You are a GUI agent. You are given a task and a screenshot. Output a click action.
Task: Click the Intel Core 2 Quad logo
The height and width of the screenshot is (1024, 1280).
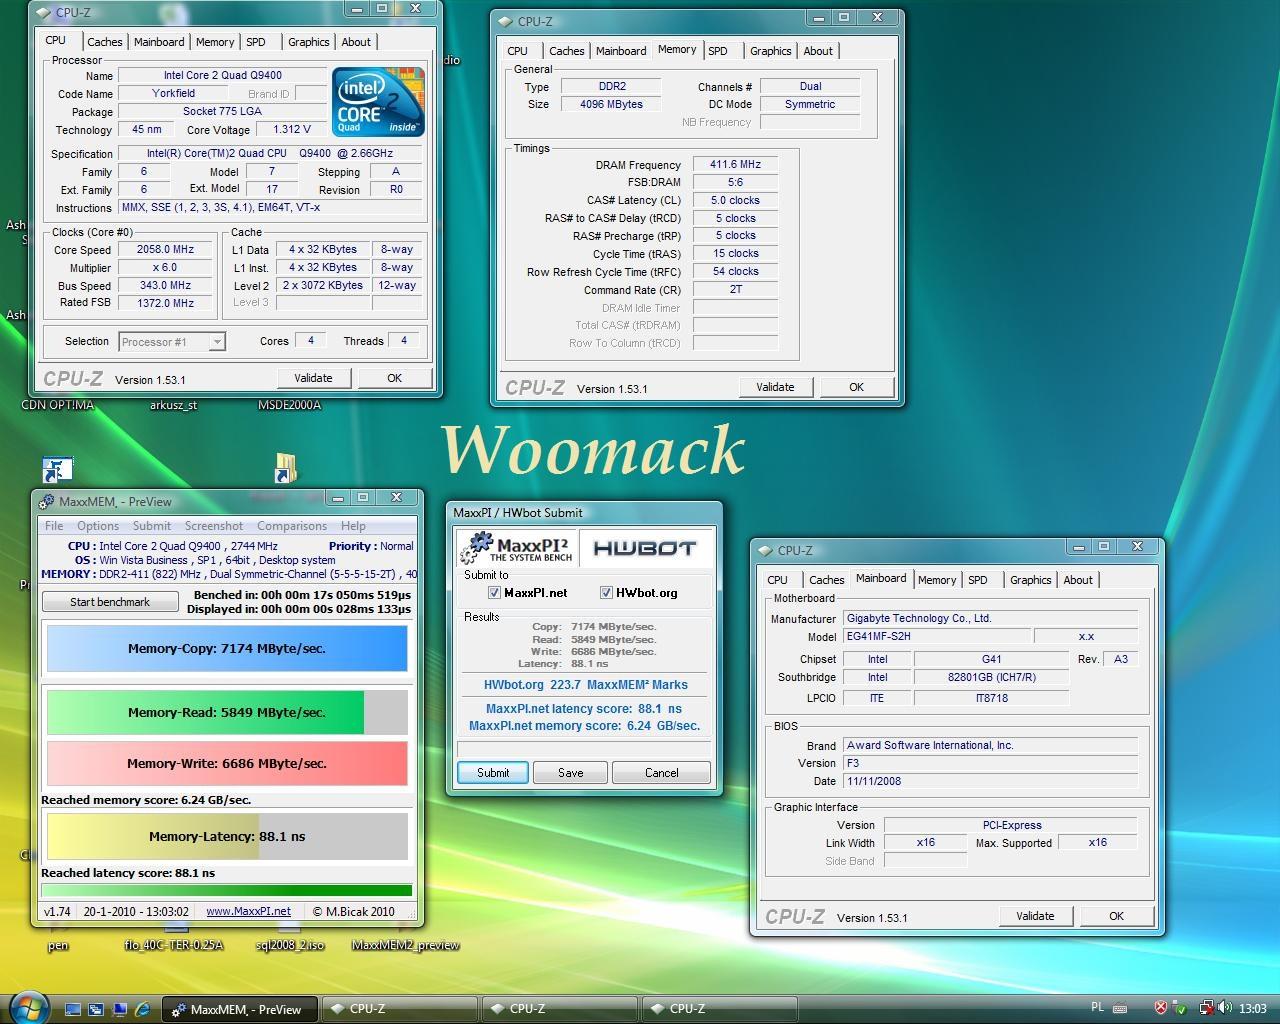pos(378,102)
